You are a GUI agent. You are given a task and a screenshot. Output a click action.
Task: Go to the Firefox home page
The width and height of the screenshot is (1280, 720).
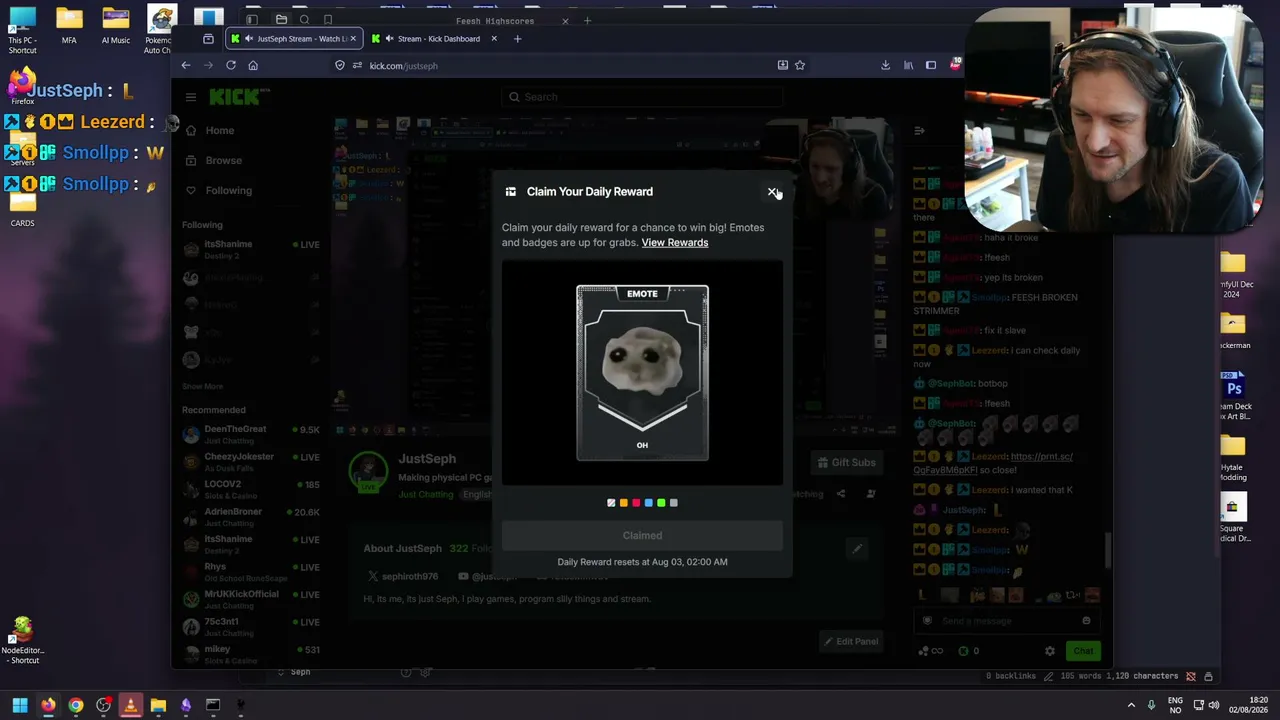pyautogui.click(x=253, y=65)
